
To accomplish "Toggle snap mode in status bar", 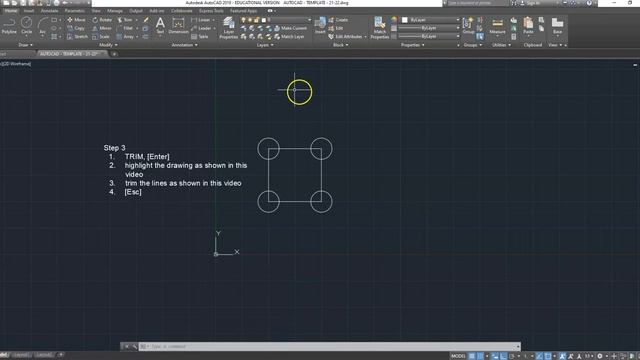I will pos(480,356).
